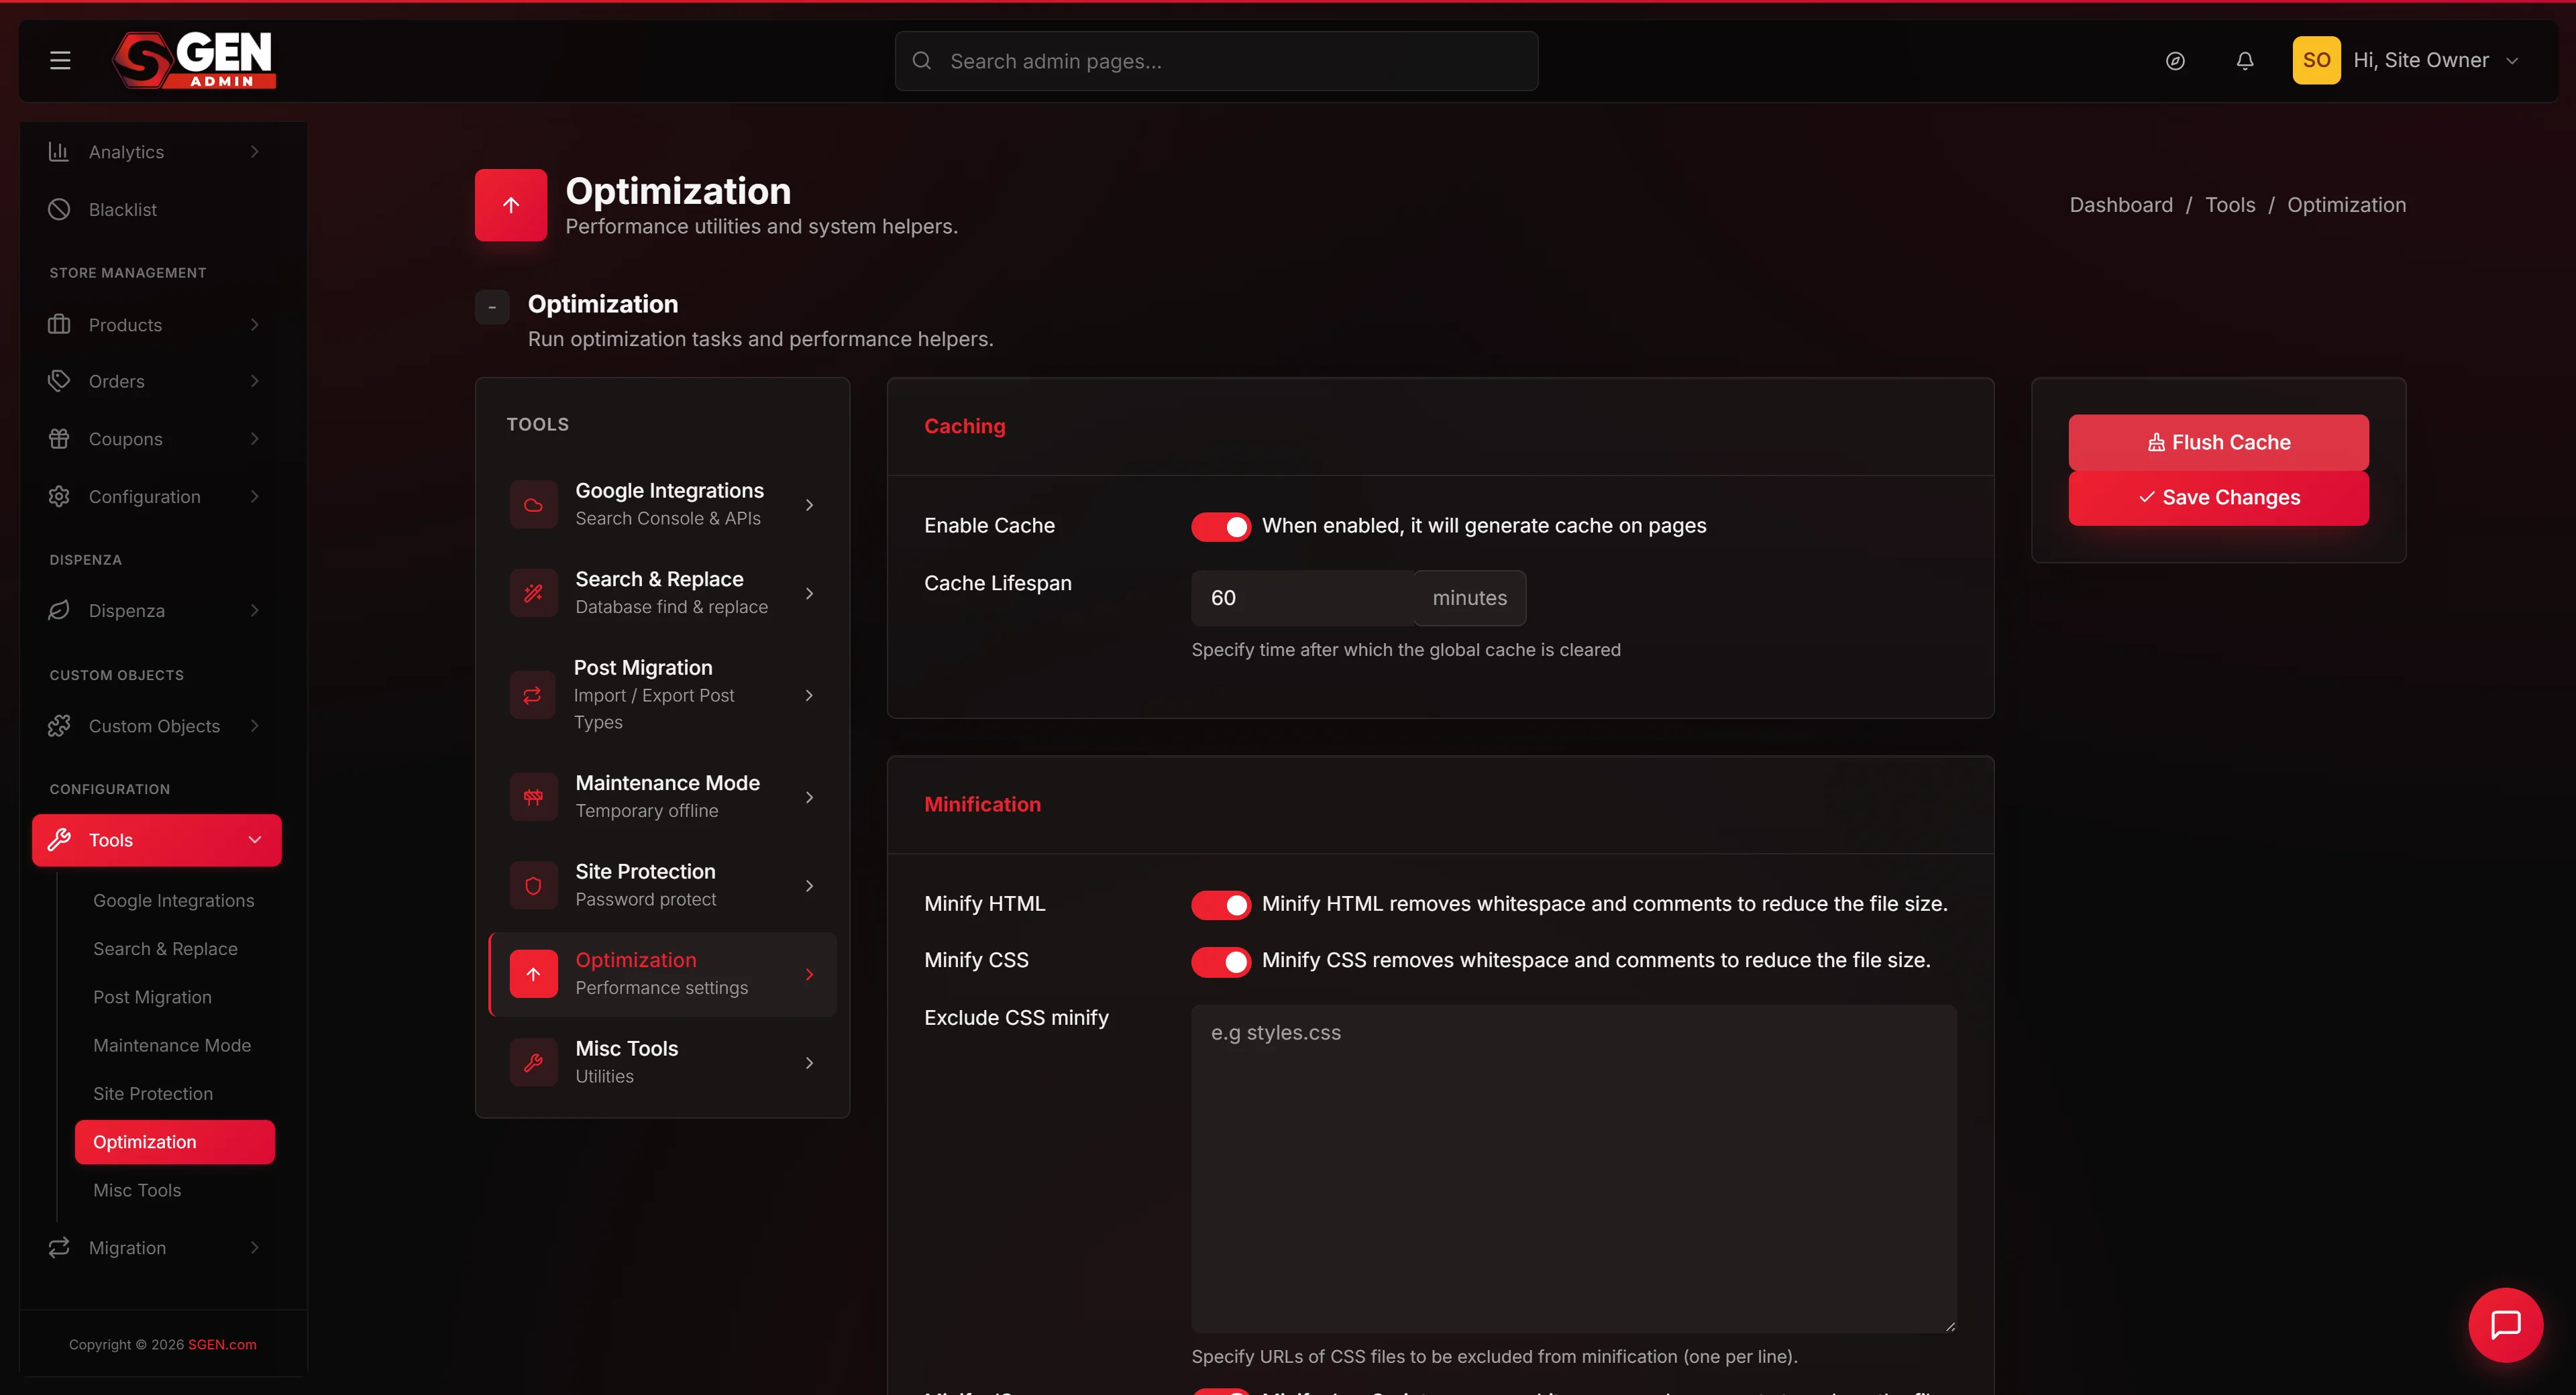Collapse the Tools sidebar menu chevron
The width and height of the screenshot is (2576, 1395).
coord(254,839)
